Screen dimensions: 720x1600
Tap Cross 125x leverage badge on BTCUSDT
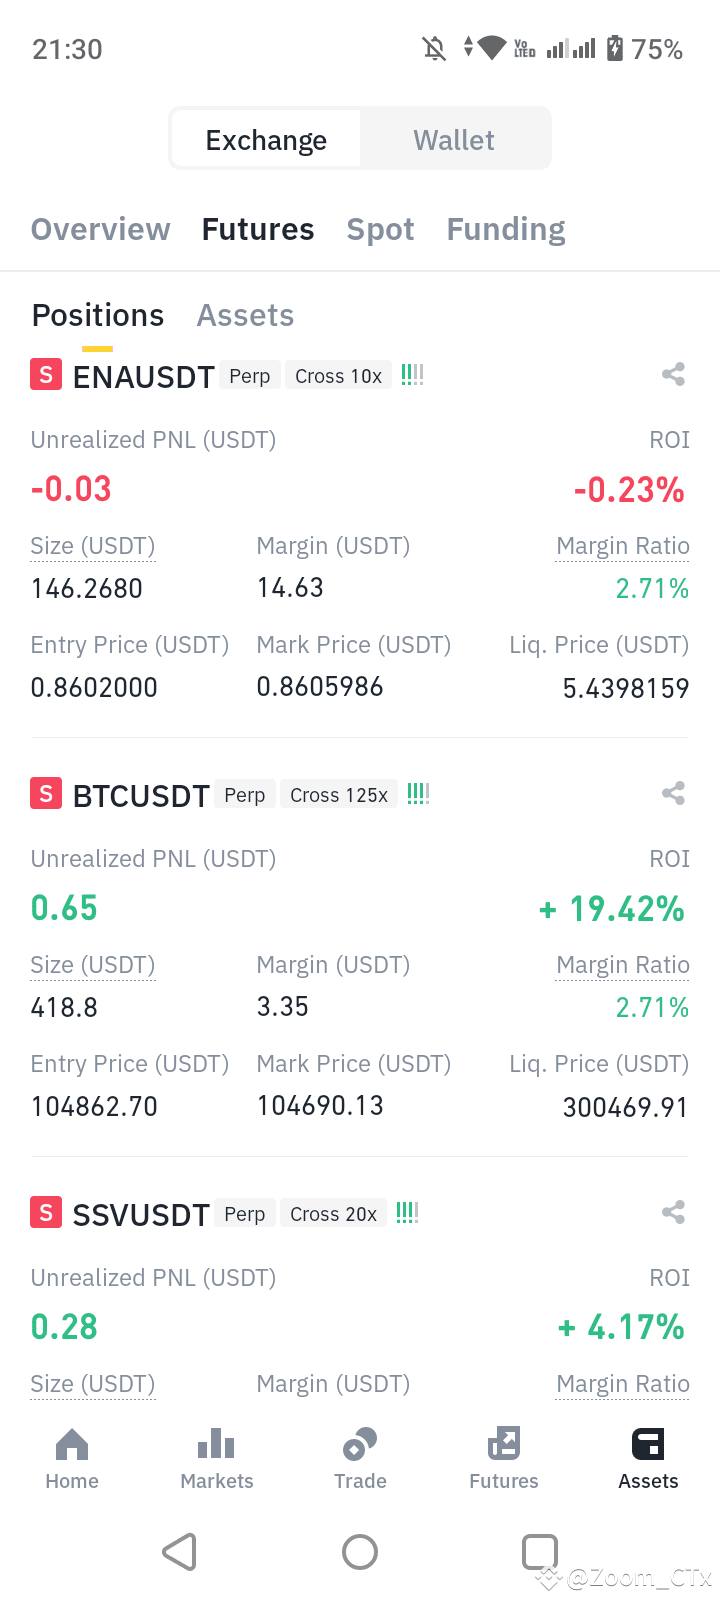[339, 795]
